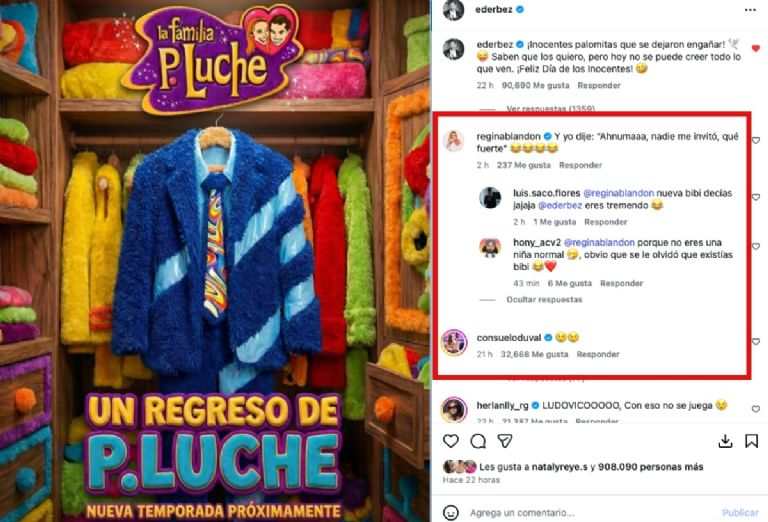Like consueloduval's comment with heart
The height and width of the screenshot is (522, 768).
pos(756,341)
